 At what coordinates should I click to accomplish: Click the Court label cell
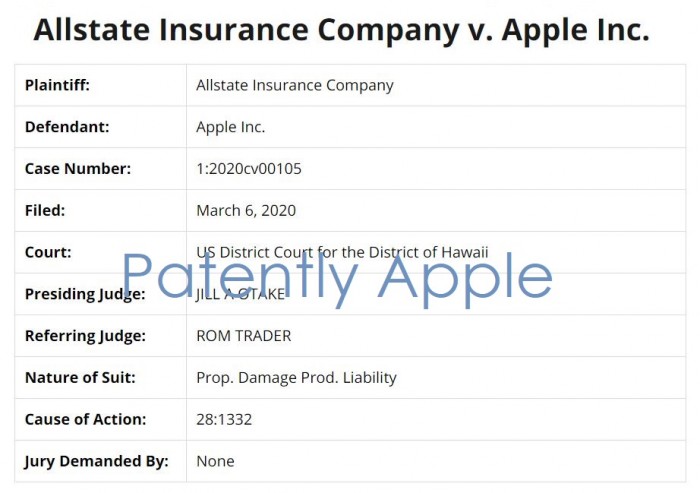coord(100,252)
